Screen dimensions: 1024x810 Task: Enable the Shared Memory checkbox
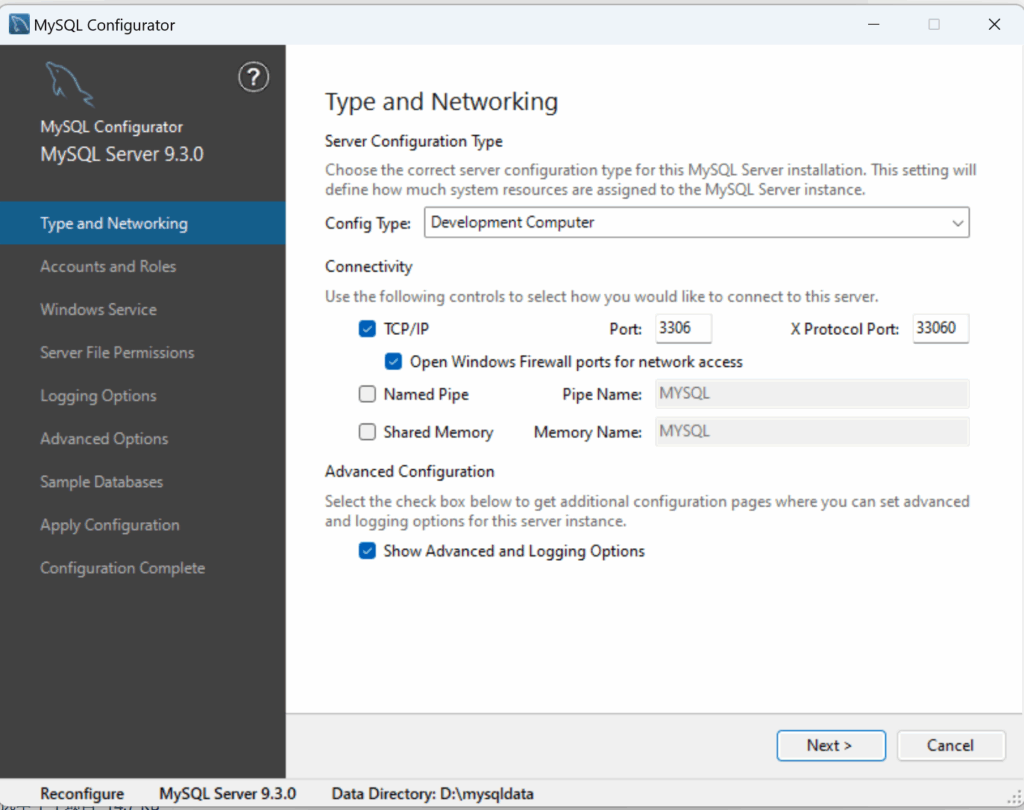(x=367, y=432)
